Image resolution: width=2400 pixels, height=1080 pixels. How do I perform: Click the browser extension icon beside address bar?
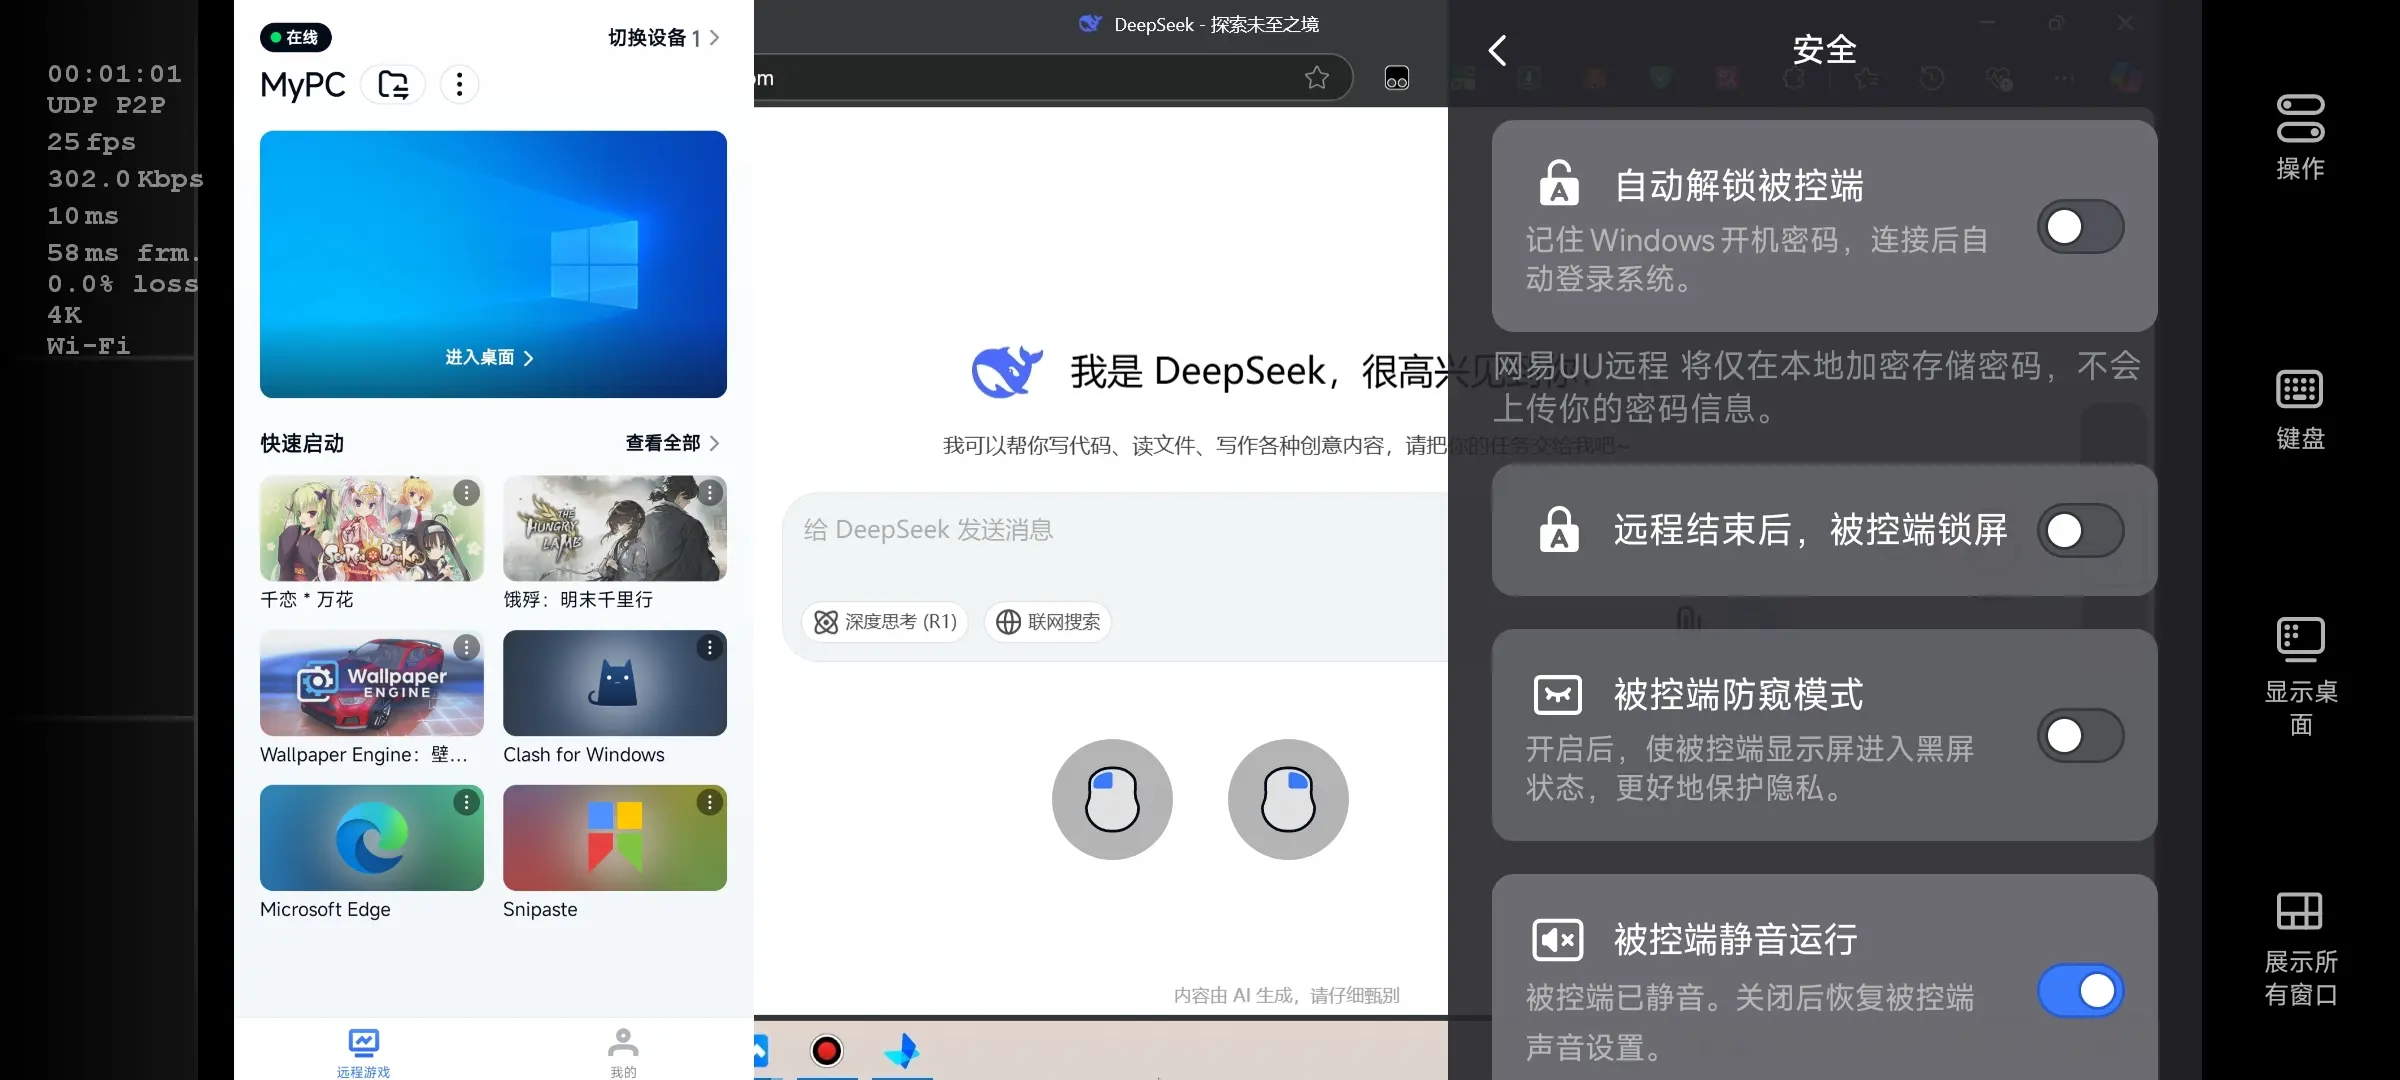(x=1397, y=78)
